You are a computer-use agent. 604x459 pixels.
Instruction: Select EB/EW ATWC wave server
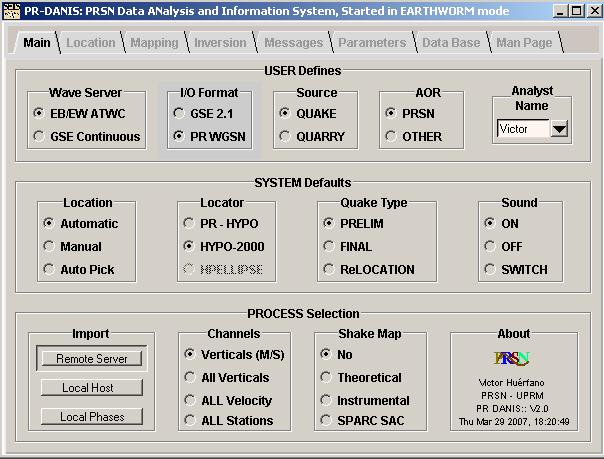(79, 114)
